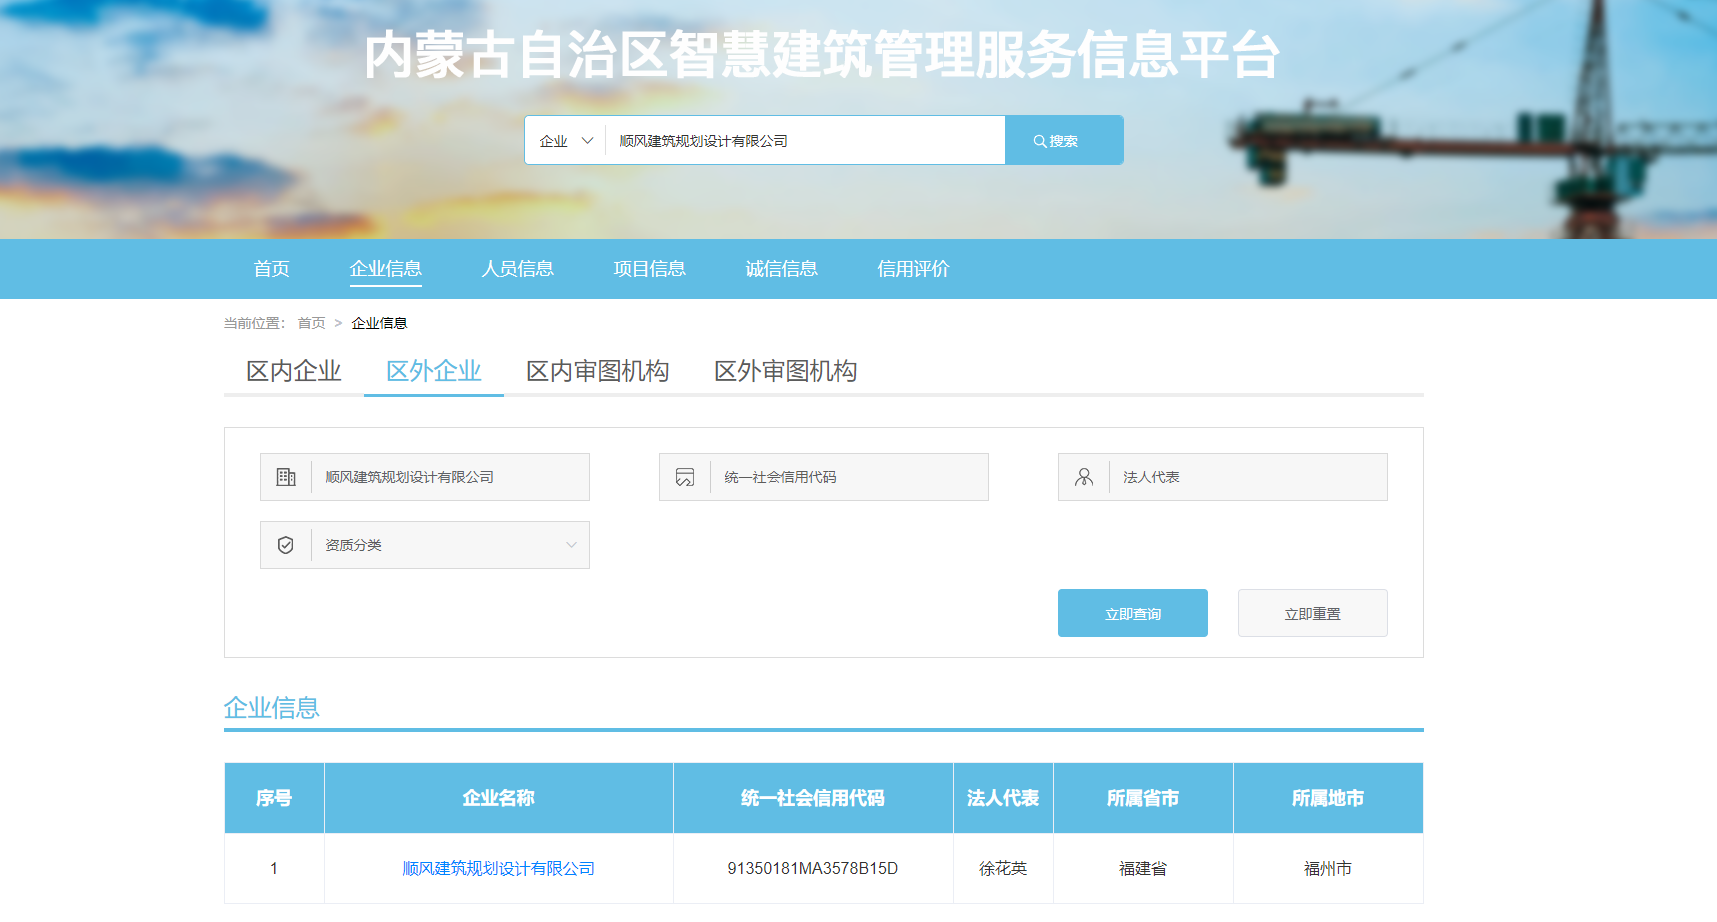Open 企业信息 navigation item
Viewport: 1717px width, 922px height.
[386, 268]
